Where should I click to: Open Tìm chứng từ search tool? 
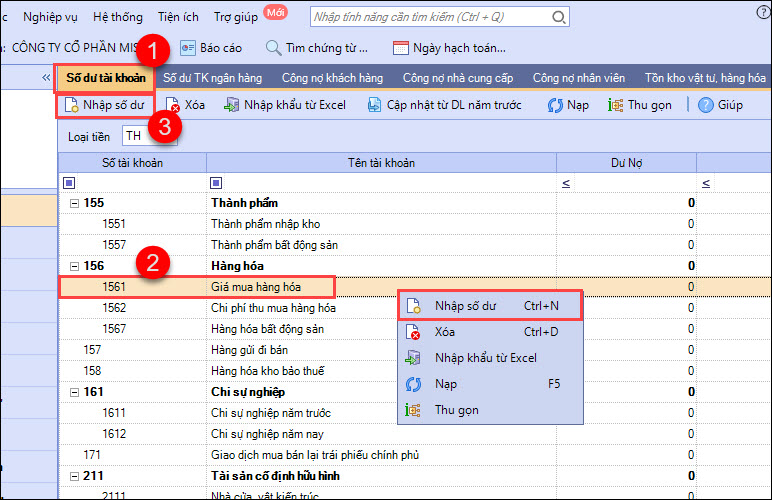click(x=273, y=47)
